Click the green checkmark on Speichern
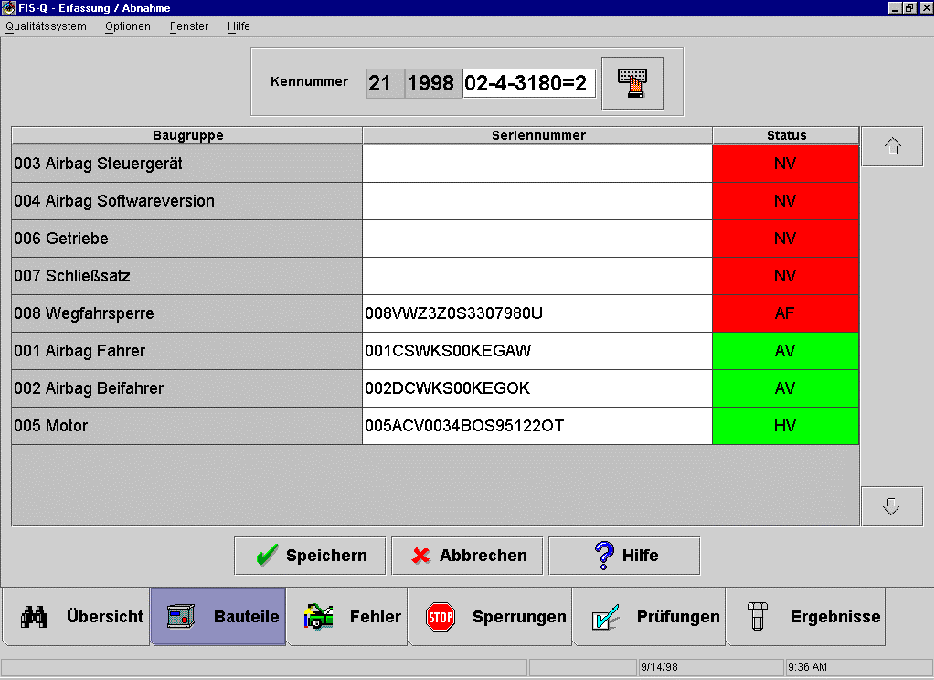This screenshot has height=680, width=934. pos(266,556)
